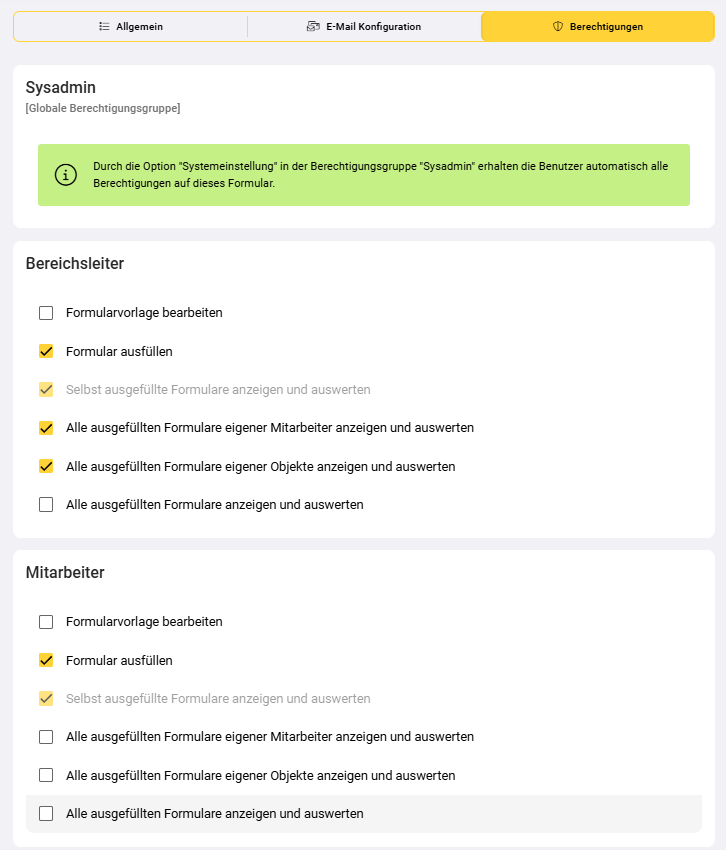This screenshot has width=726, height=850.
Task: Tick Alle ausgefüllten Formulare anzeigen for Mitarbeiter
Action: [x=46, y=814]
